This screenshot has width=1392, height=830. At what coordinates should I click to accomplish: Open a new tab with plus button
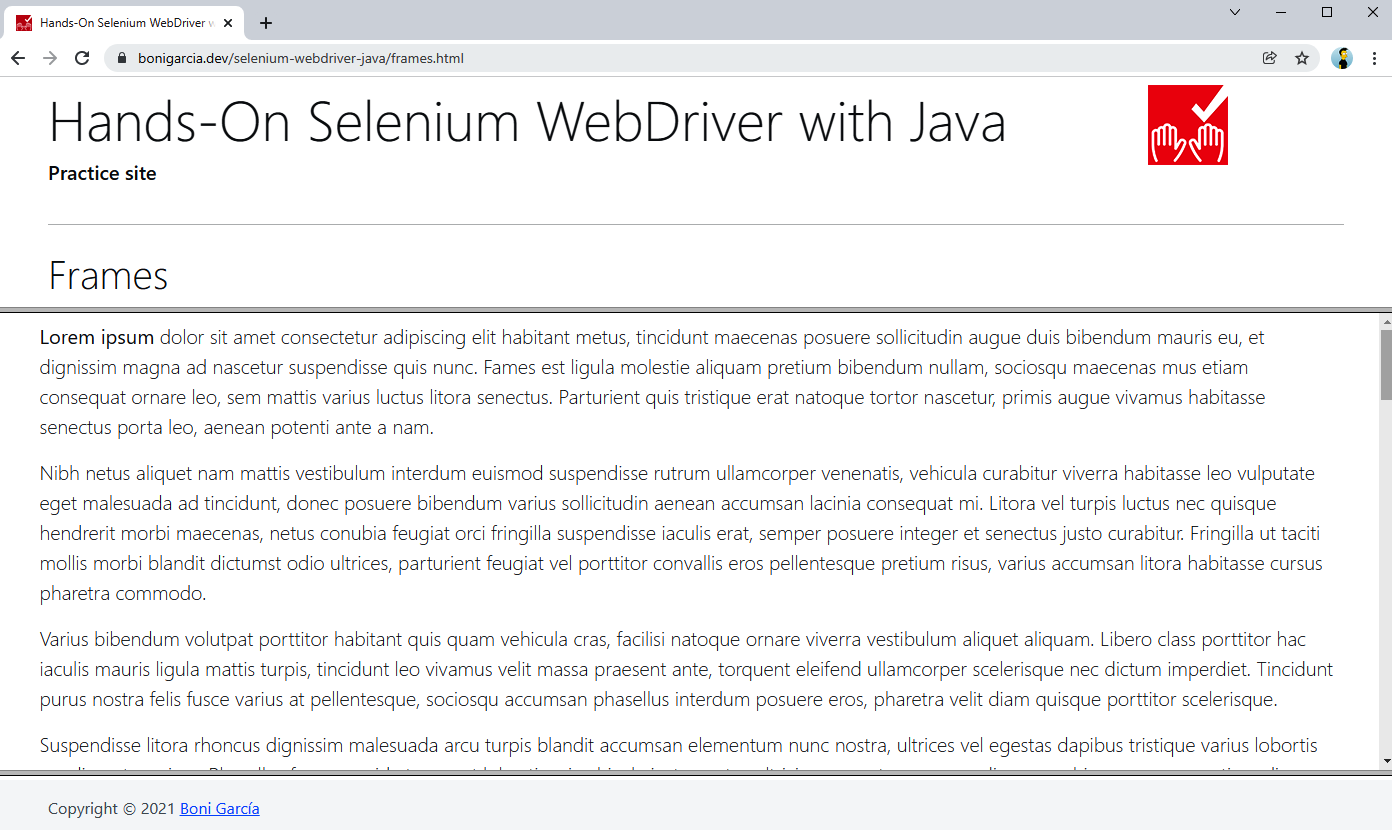tap(265, 23)
